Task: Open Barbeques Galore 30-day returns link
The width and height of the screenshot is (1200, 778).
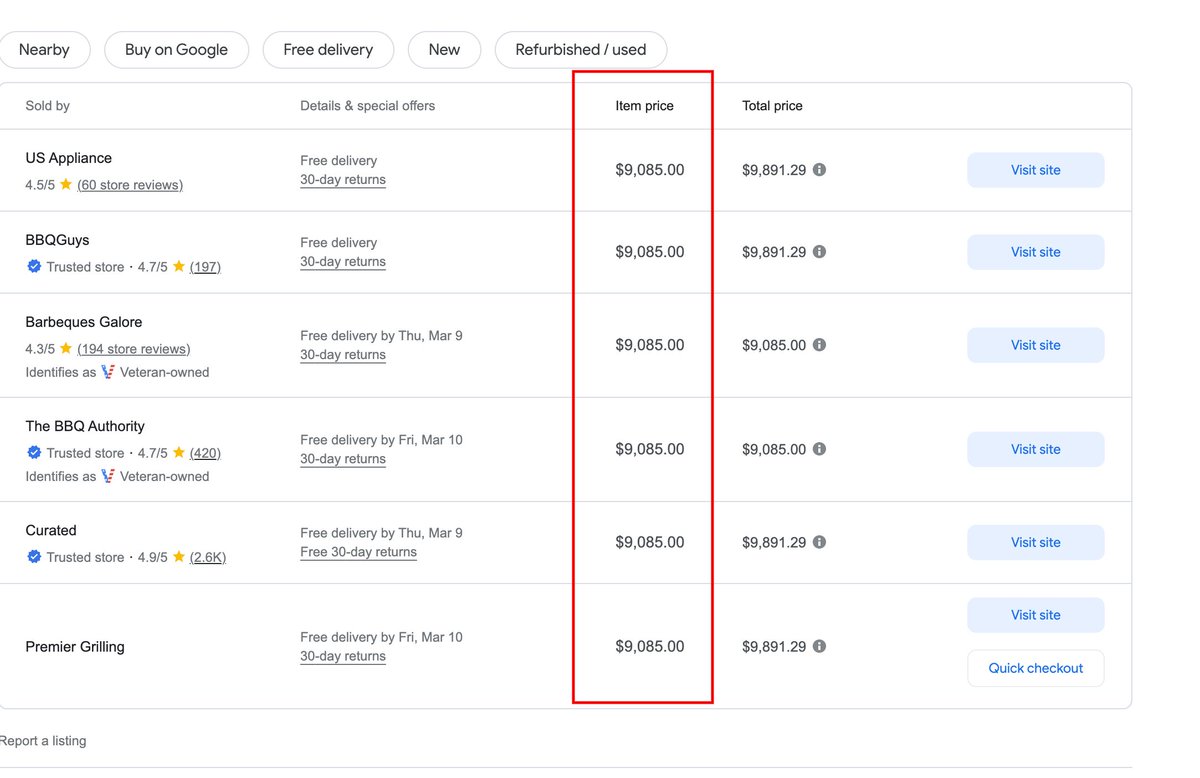Action: point(343,355)
